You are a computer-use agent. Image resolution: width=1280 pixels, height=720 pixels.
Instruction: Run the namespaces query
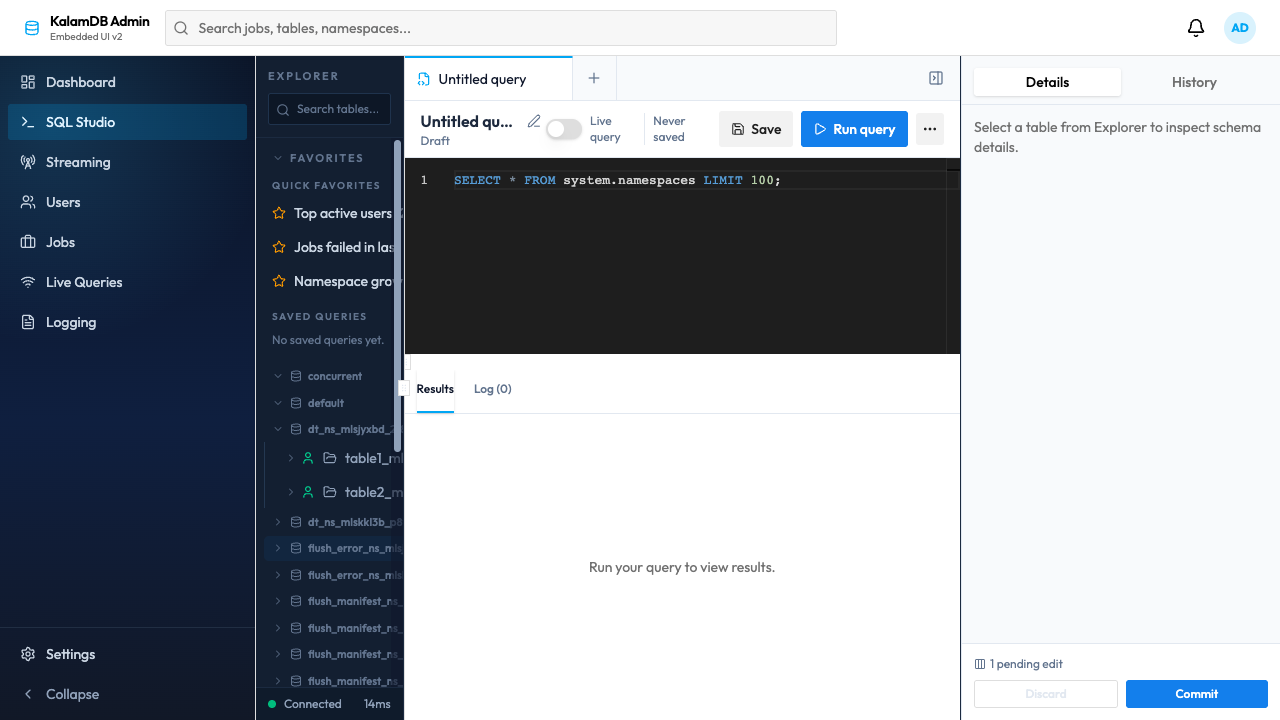[854, 129]
